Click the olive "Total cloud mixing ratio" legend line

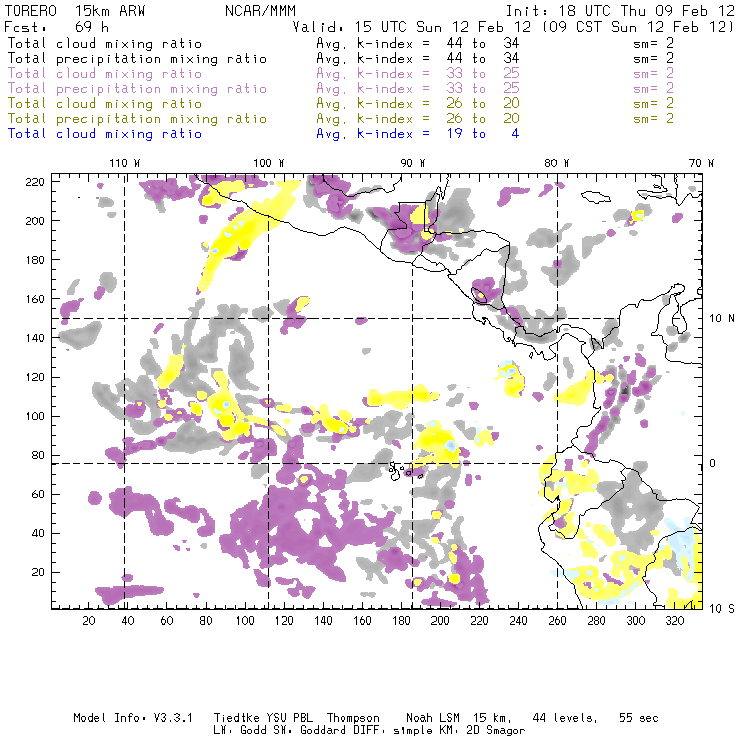[x=105, y=104]
